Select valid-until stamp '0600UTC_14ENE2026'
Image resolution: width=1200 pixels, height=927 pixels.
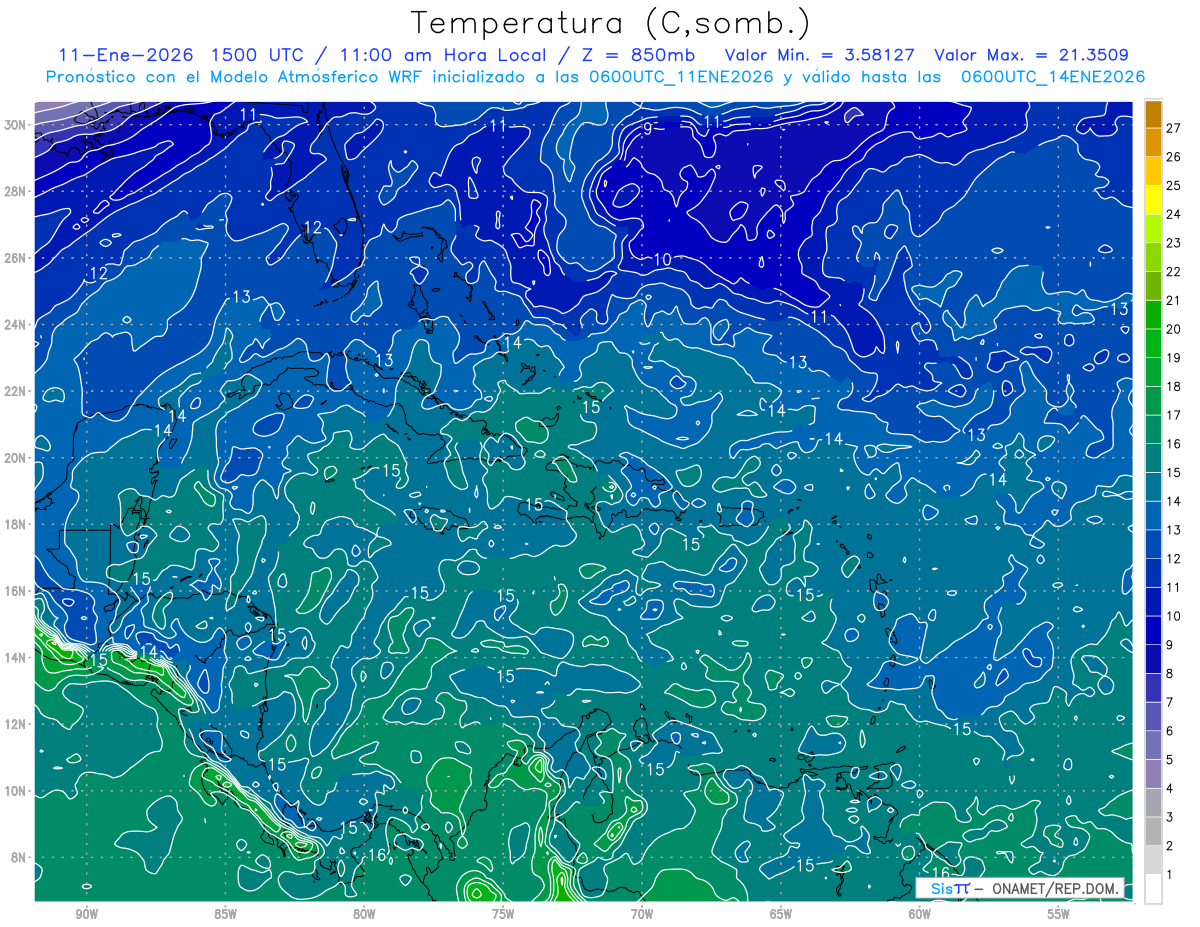click(x=1053, y=77)
